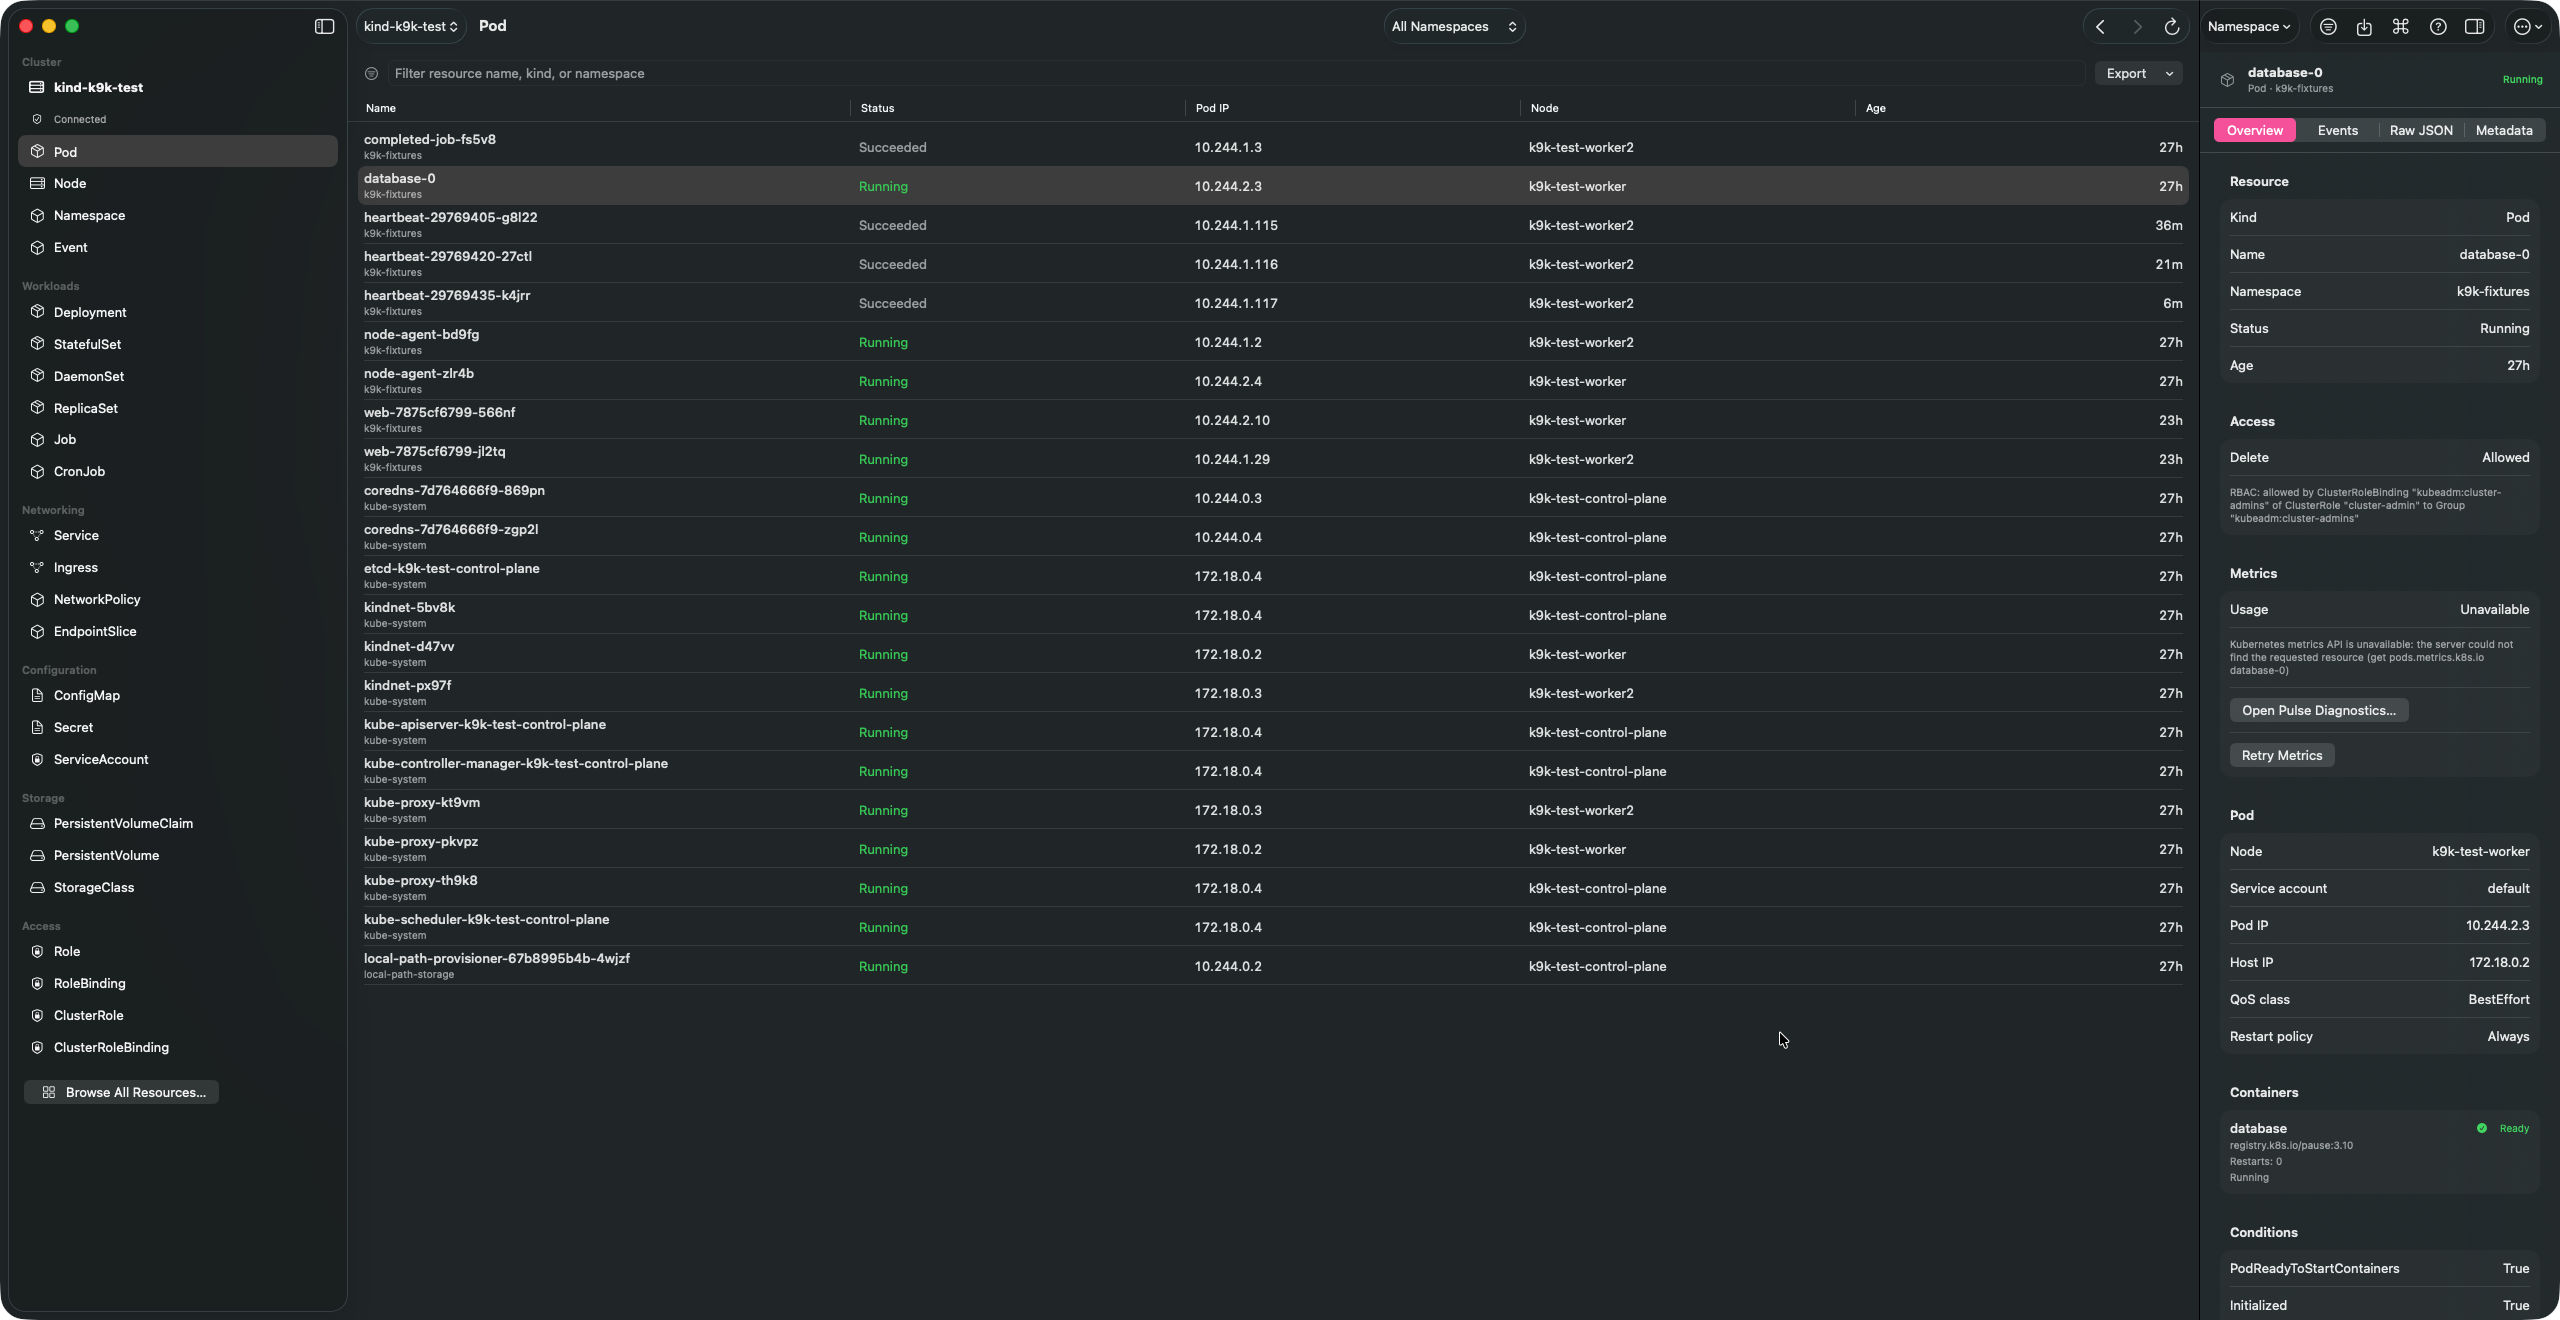The image size is (2560, 1320).
Task: Open the filter lines toolbar icon
Action: point(2328,27)
